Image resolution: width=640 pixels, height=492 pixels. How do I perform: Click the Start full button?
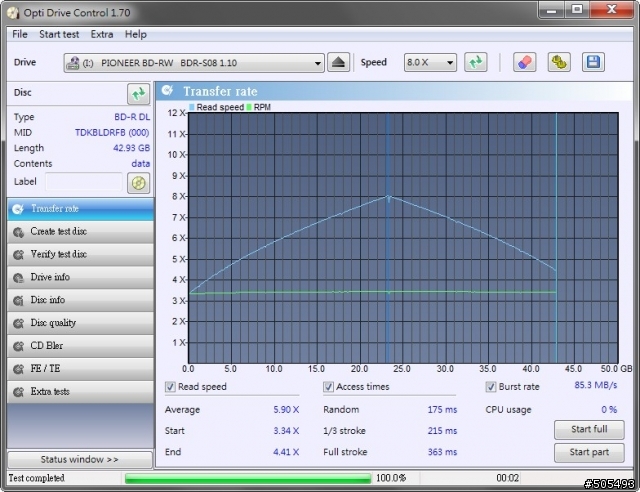589,430
